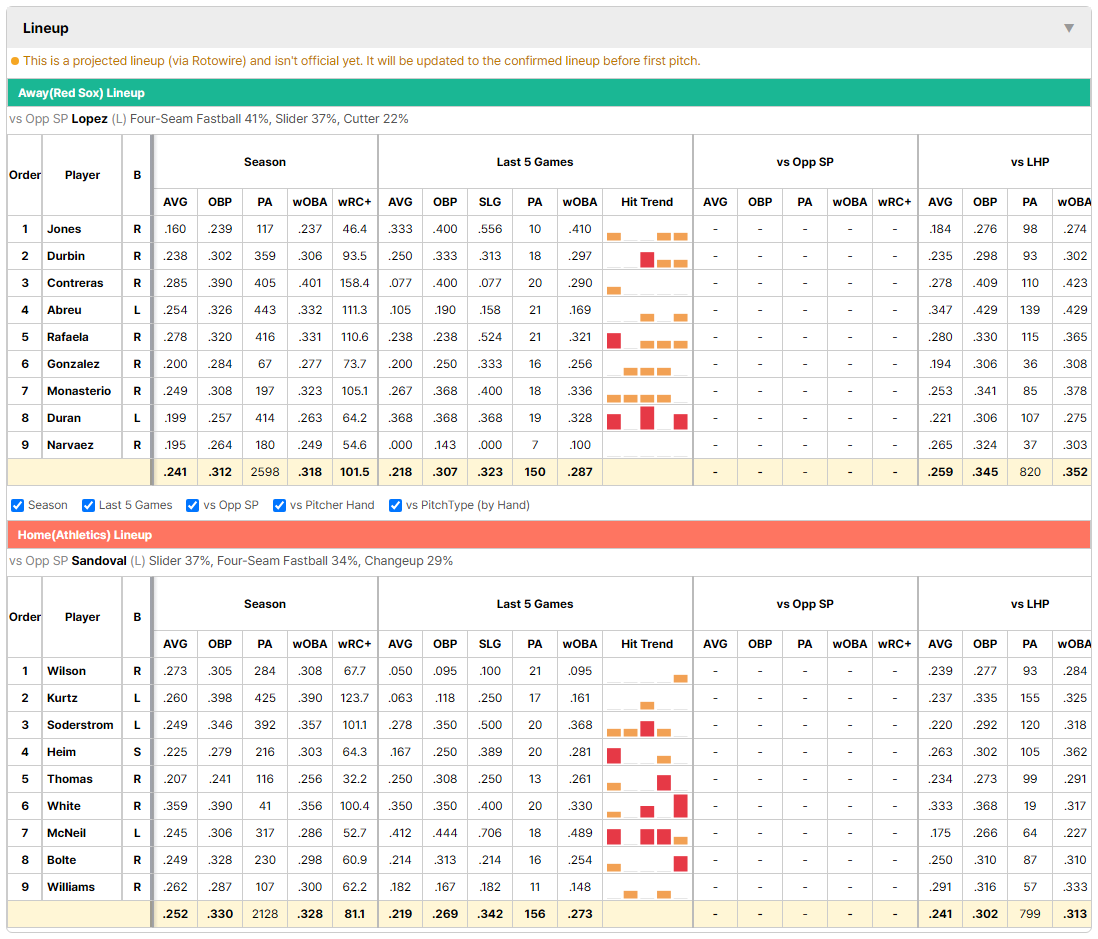Click Duran's hit trend chart
The height and width of the screenshot is (939, 1098).
[647, 418]
